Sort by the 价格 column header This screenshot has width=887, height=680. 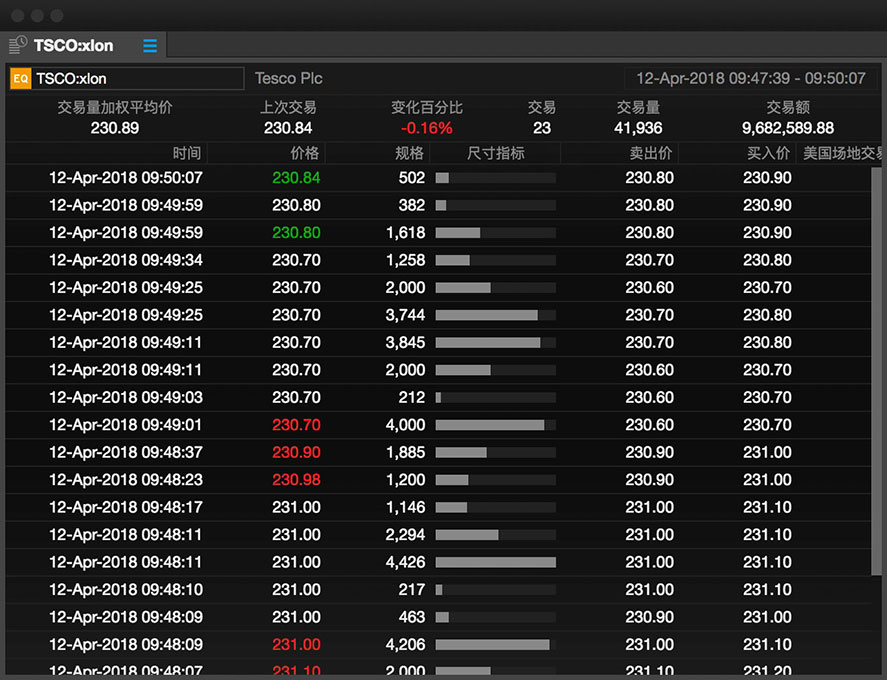(x=305, y=153)
